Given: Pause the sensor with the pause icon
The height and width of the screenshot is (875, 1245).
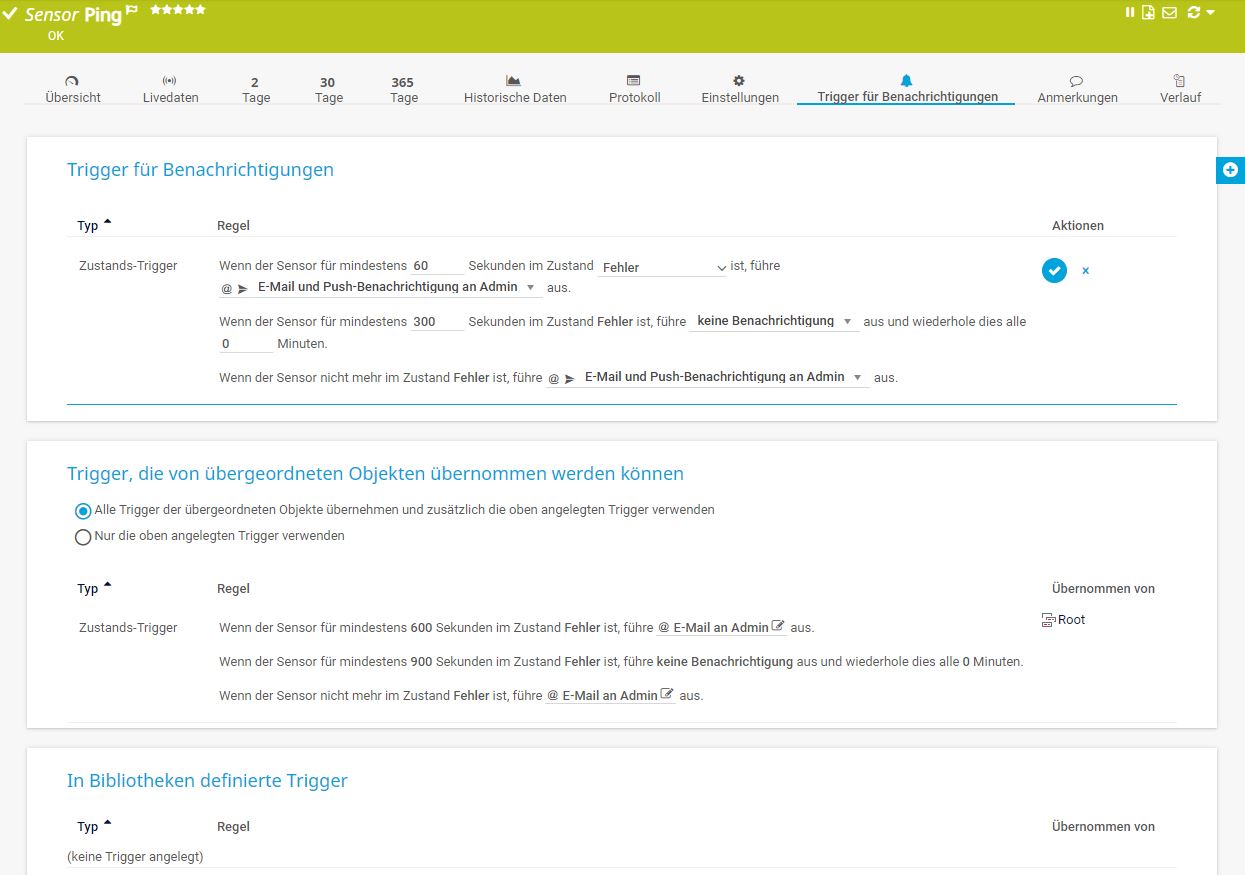Looking at the screenshot, I should tap(1130, 12).
